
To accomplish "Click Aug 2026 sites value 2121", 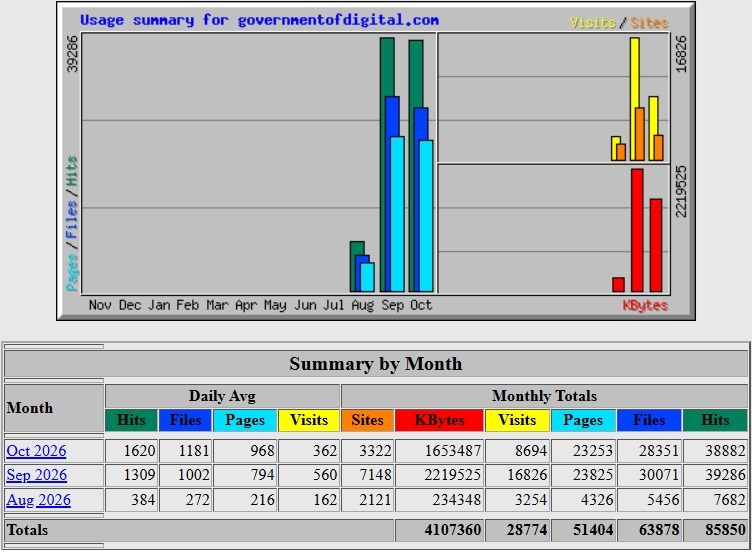I will [376, 500].
